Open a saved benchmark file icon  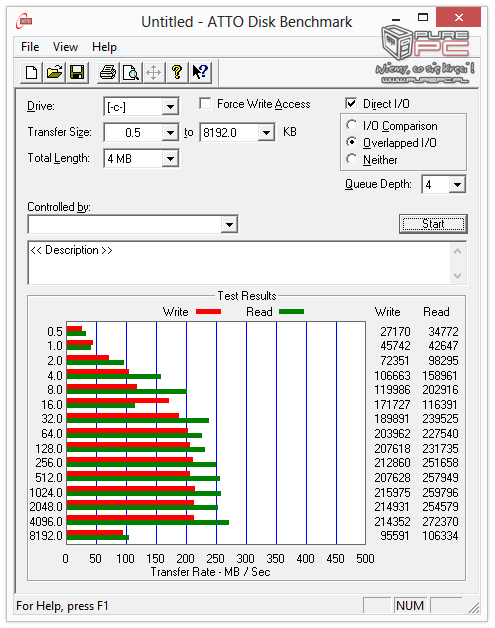pyautogui.click(x=54, y=72)
